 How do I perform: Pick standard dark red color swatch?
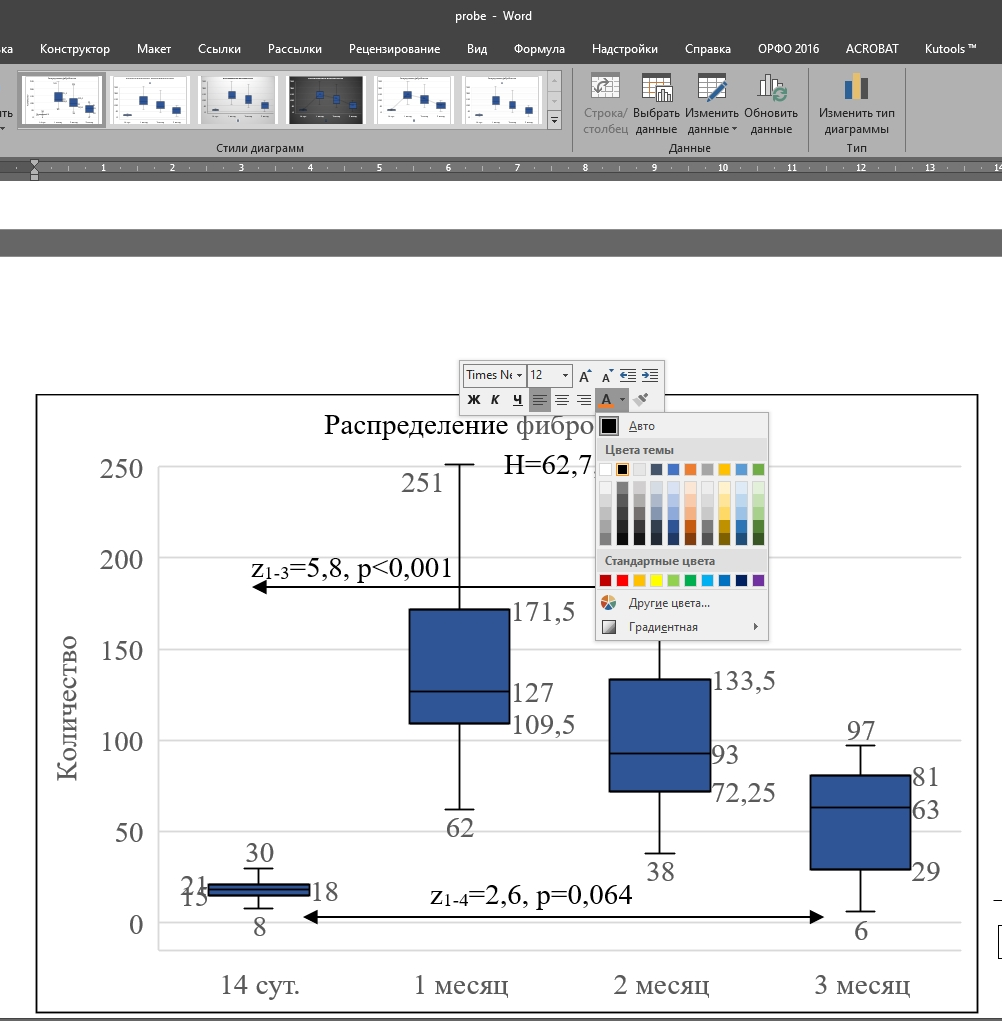pyautogui.click(x=605, y=580)
